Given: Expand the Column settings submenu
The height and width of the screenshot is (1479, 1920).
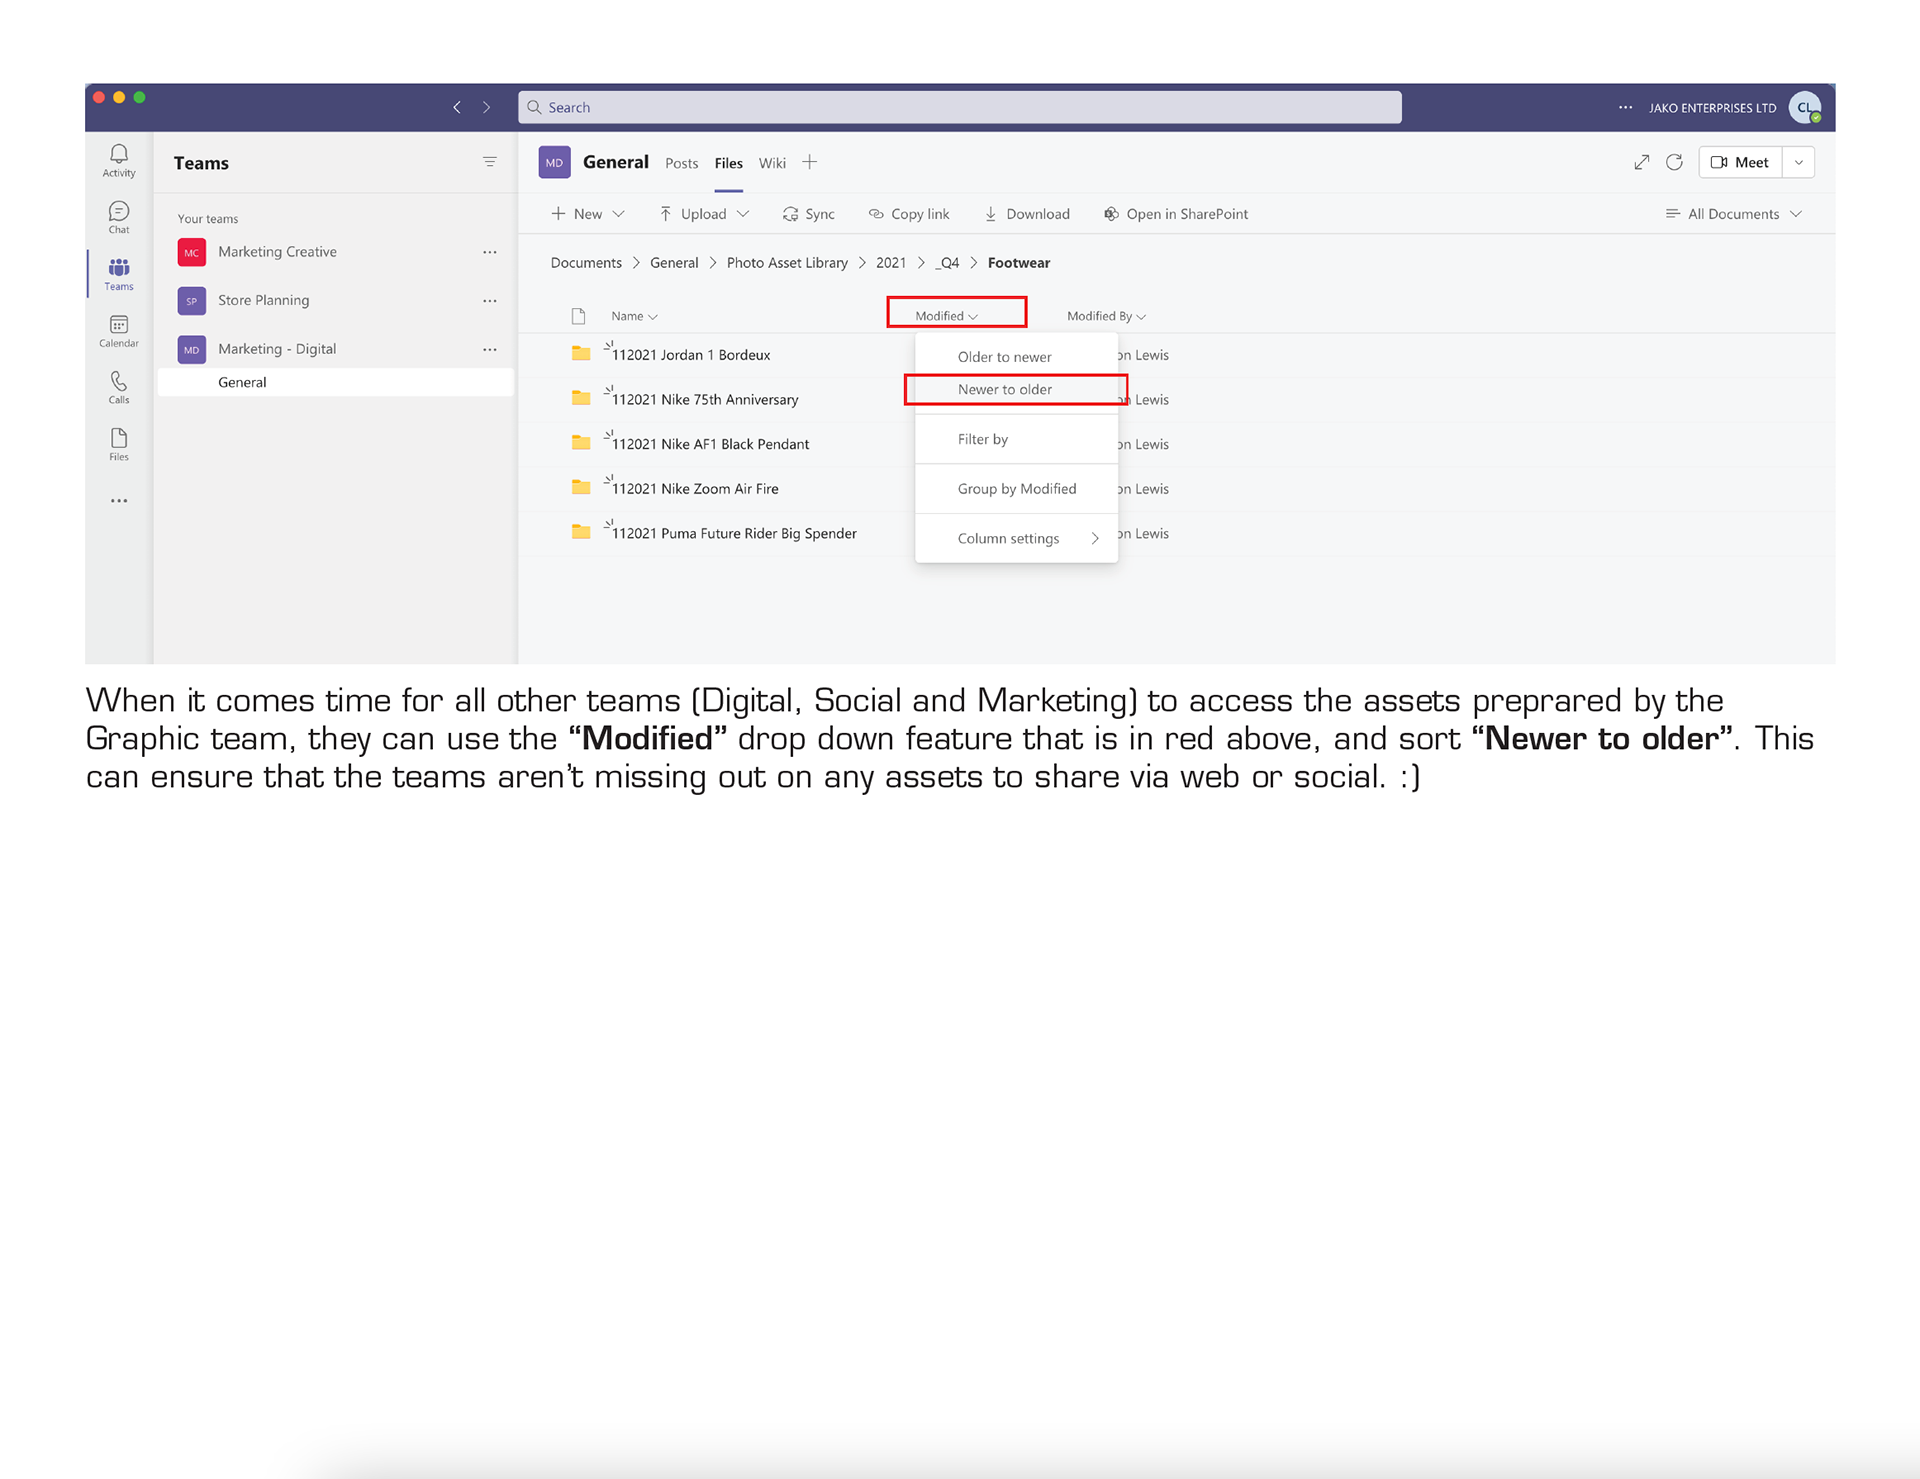Looking at the screenshot, I should click(1016, 538).
